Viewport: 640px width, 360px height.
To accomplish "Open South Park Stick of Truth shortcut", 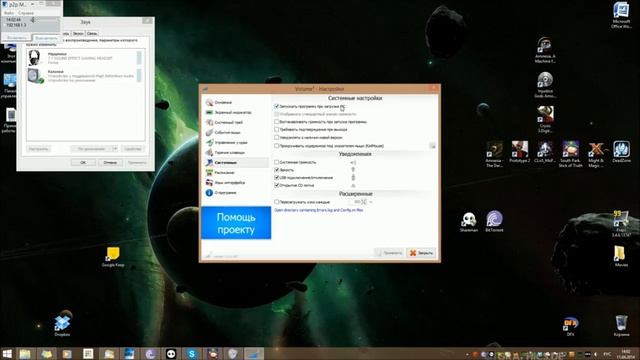I will pos(570,154).
